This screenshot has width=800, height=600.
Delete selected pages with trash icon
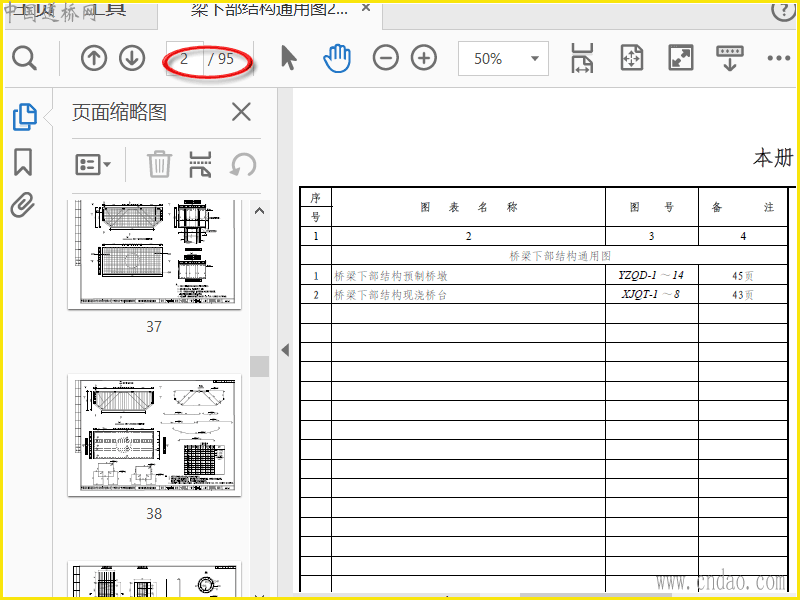point(159,164)
